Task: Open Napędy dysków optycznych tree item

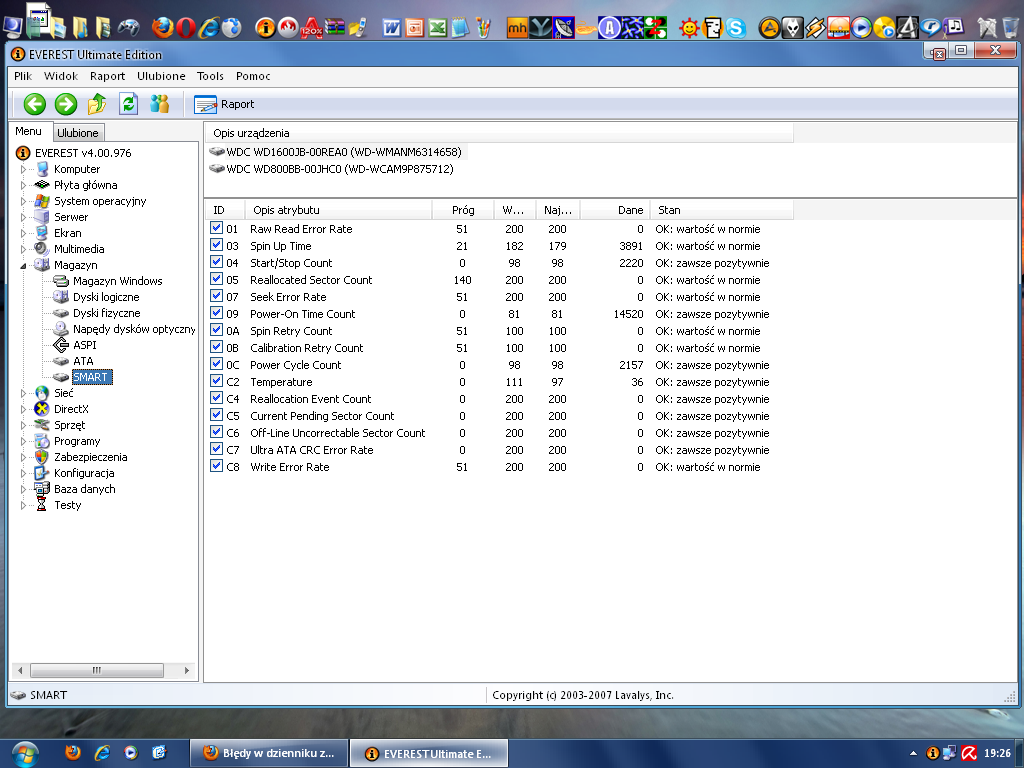Action: [134, 329]
